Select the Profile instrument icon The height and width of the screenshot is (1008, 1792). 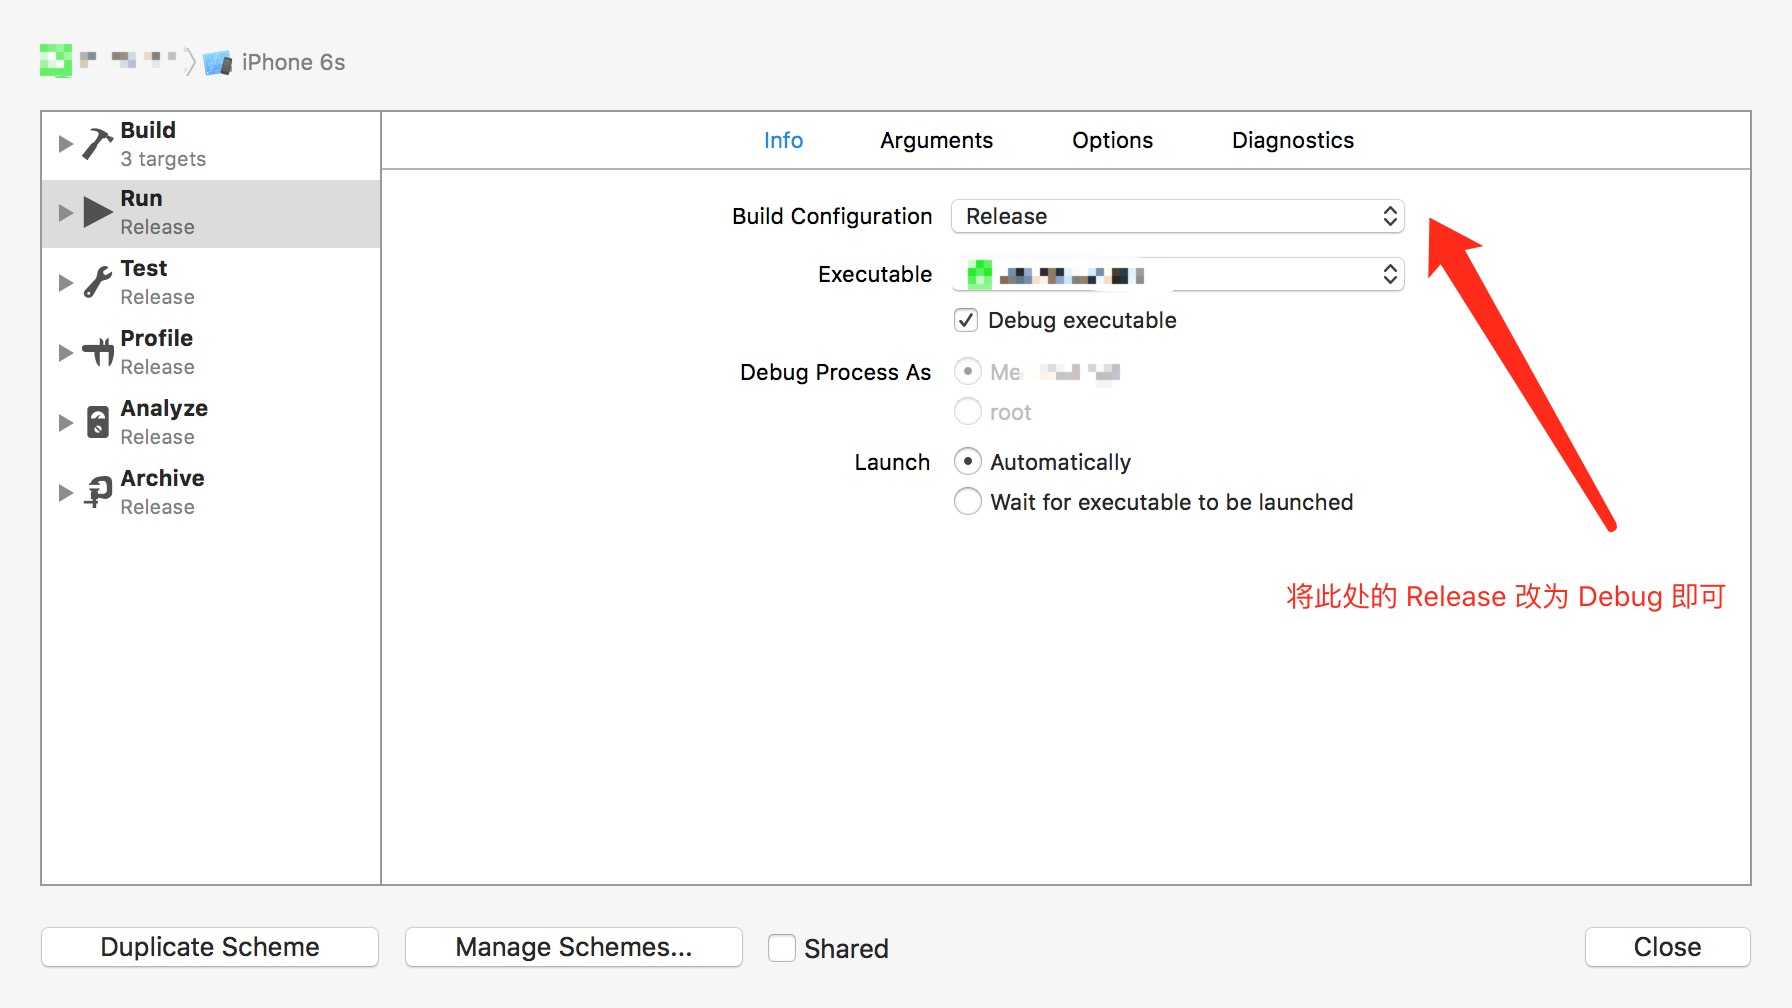click(x=98, y=352)
